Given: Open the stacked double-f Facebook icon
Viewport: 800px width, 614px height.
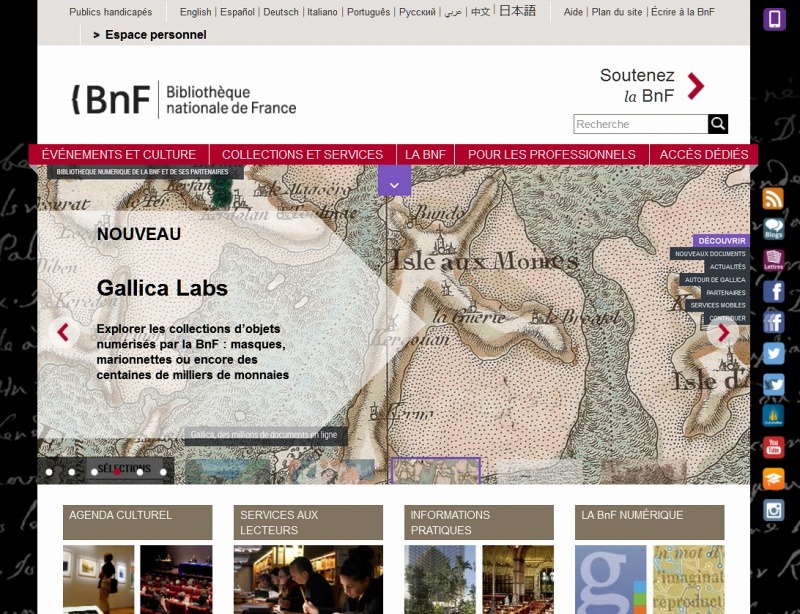Looking at the screenshot, I should [x=773, y=323].
